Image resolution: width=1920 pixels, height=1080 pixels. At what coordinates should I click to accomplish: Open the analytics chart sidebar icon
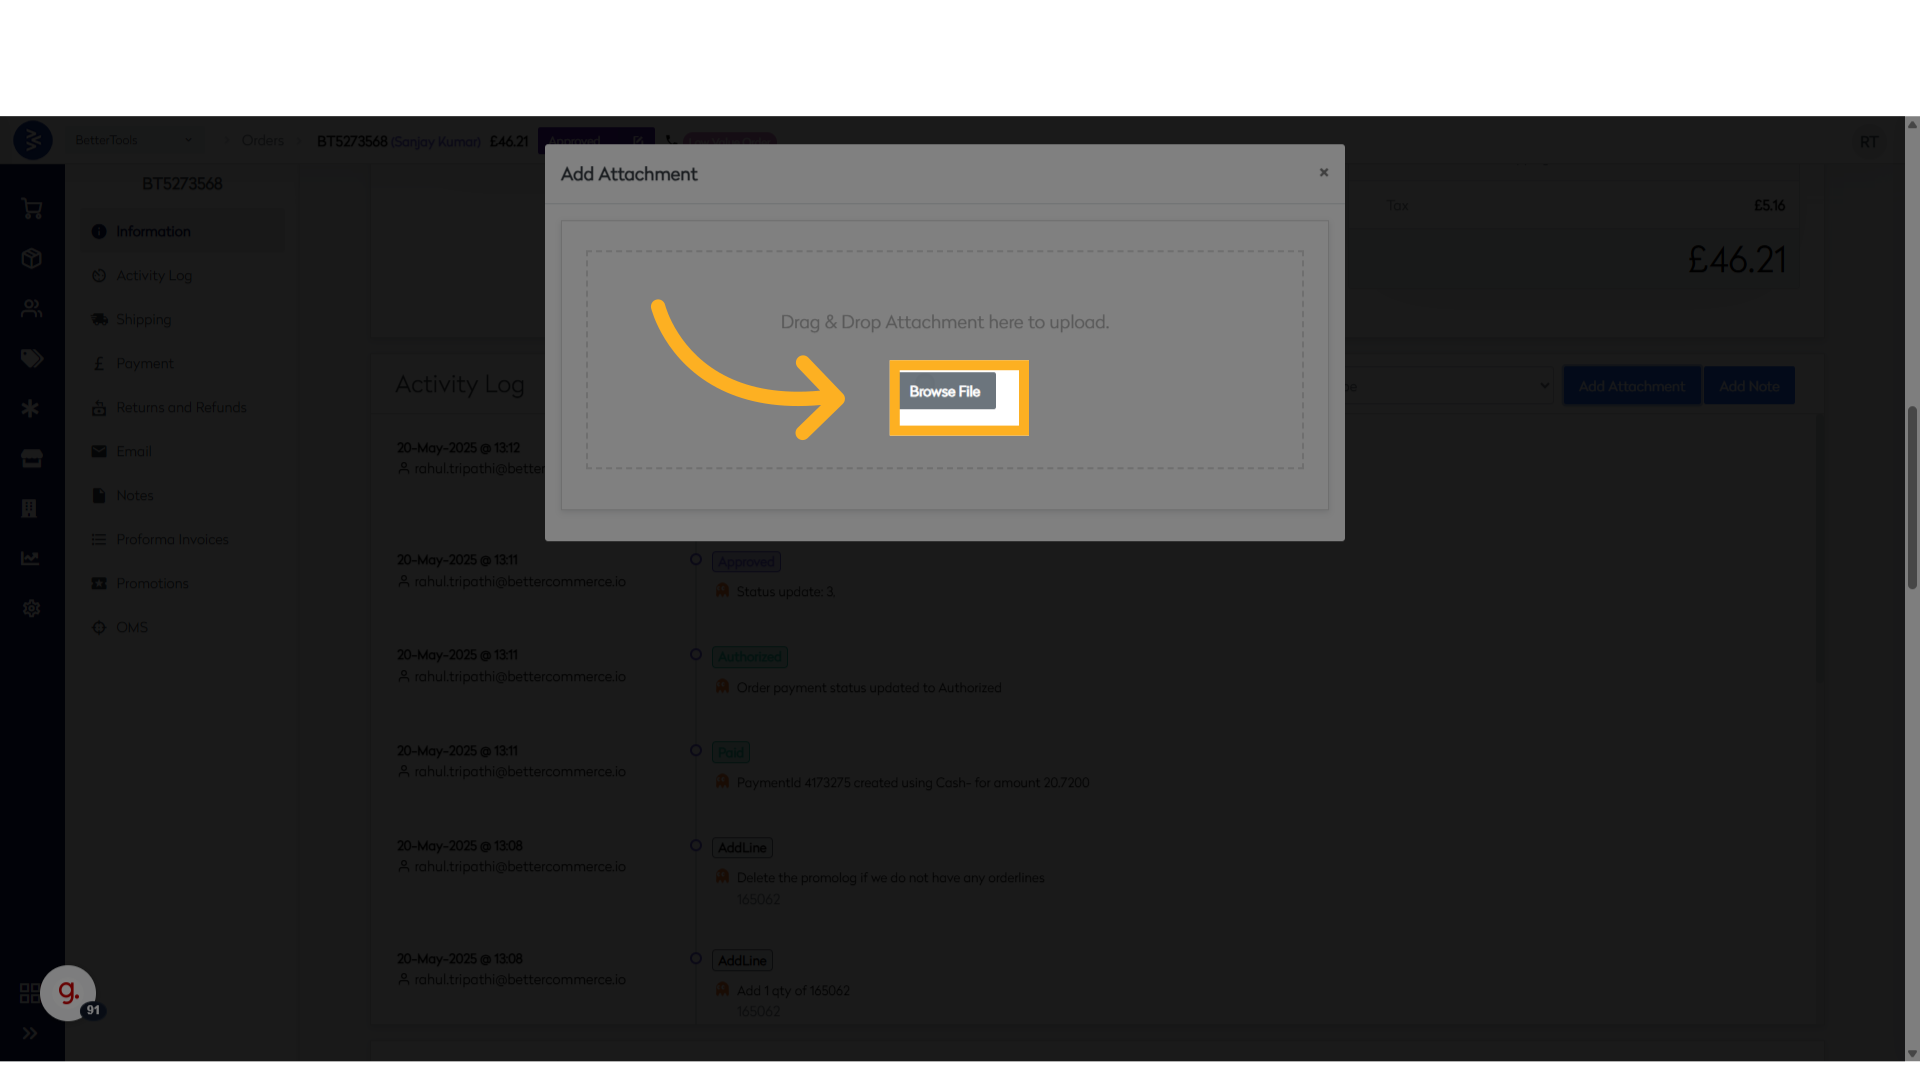(x=32, y=558)
